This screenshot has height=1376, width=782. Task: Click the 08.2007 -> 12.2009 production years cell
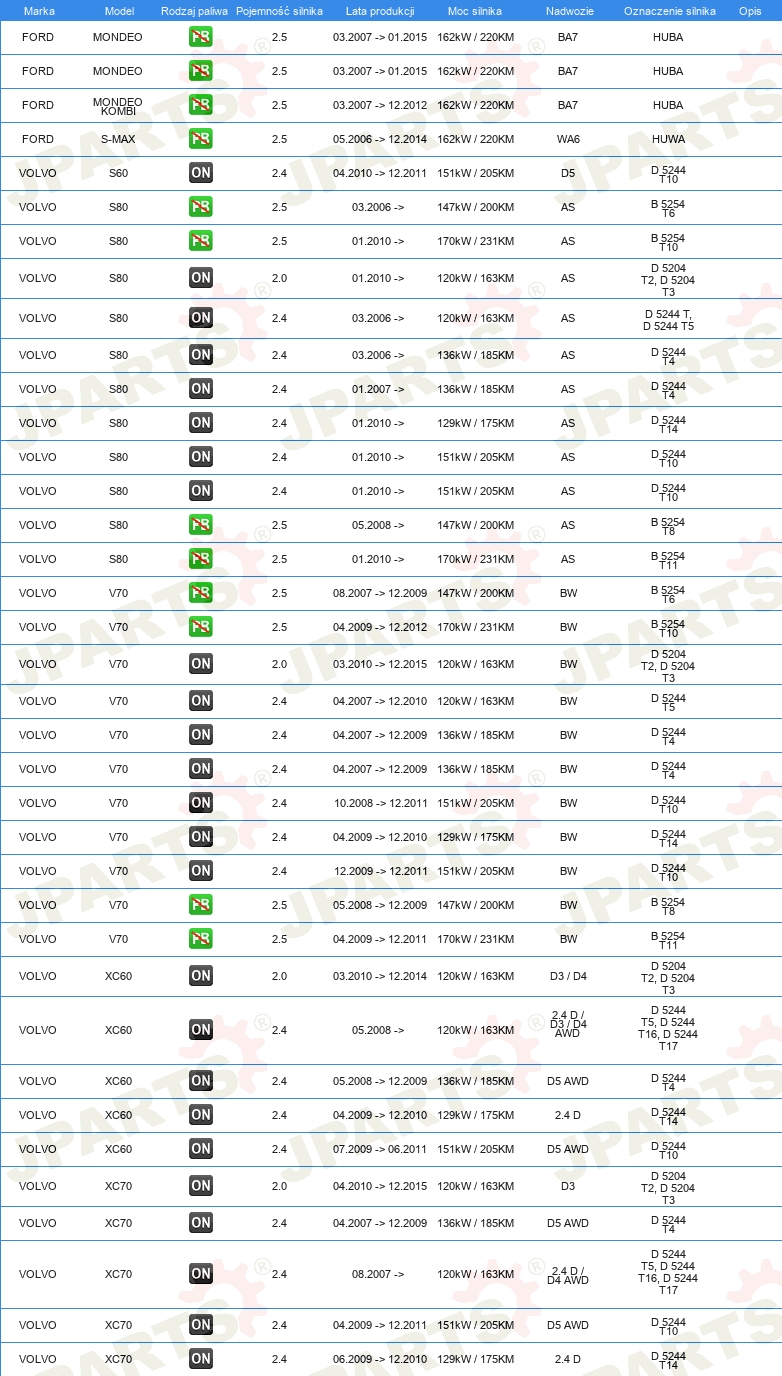(380, 593)
